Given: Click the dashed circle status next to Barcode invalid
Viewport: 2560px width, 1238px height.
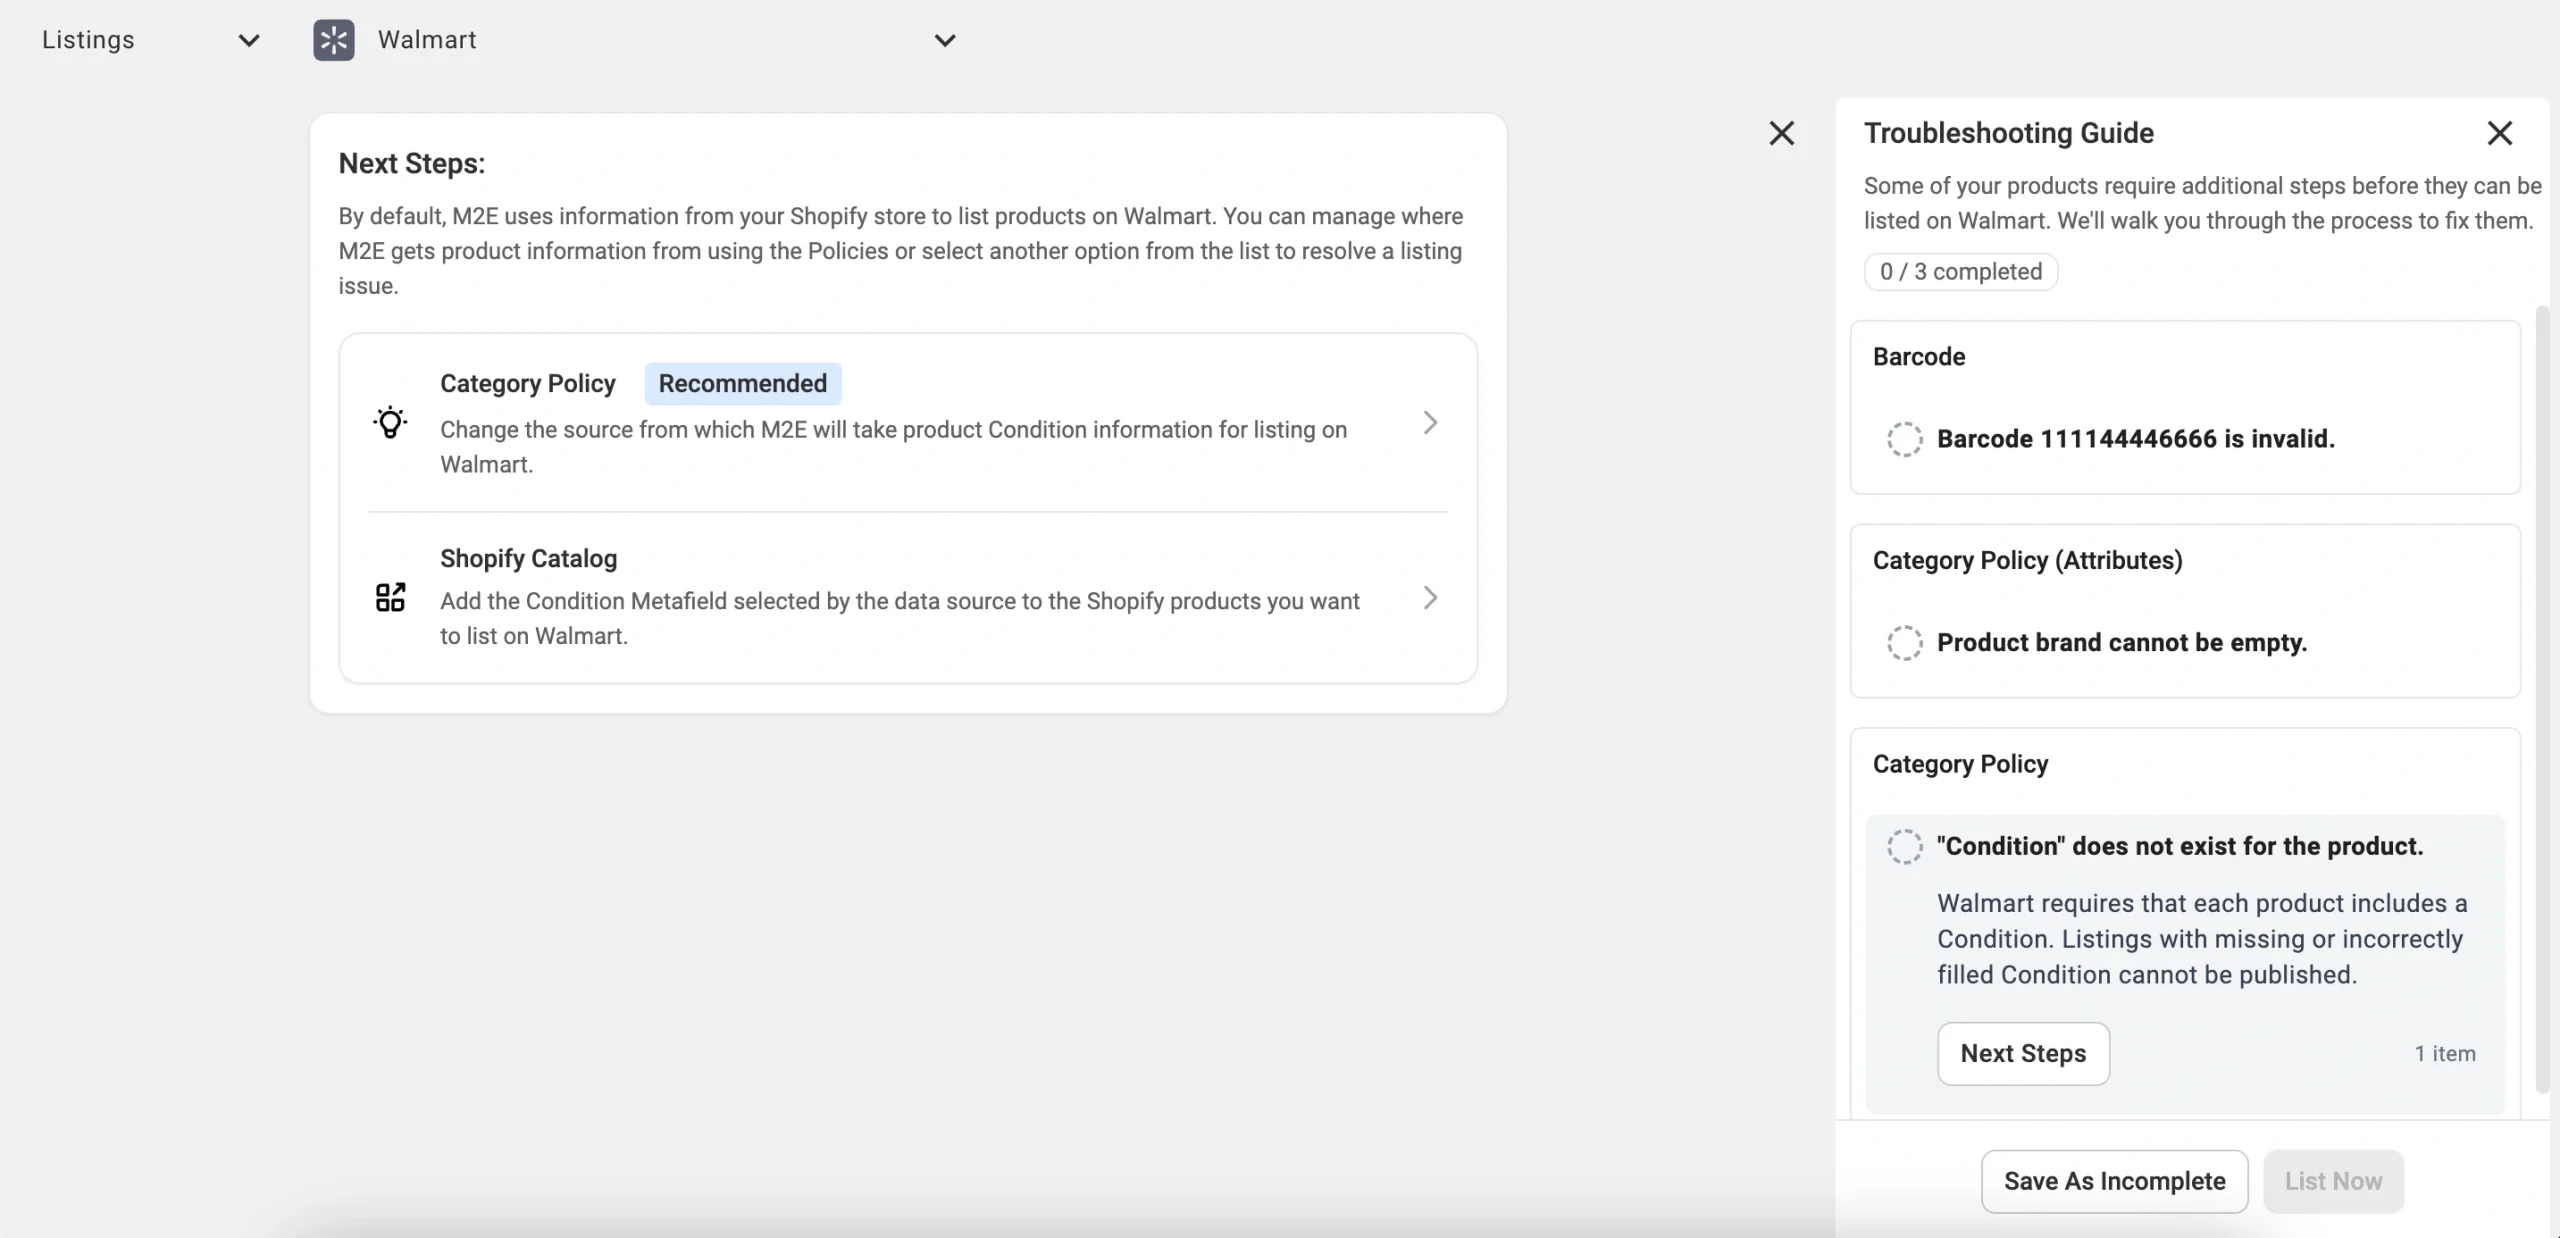Looking at the screenshot, I should (1904, 439).
